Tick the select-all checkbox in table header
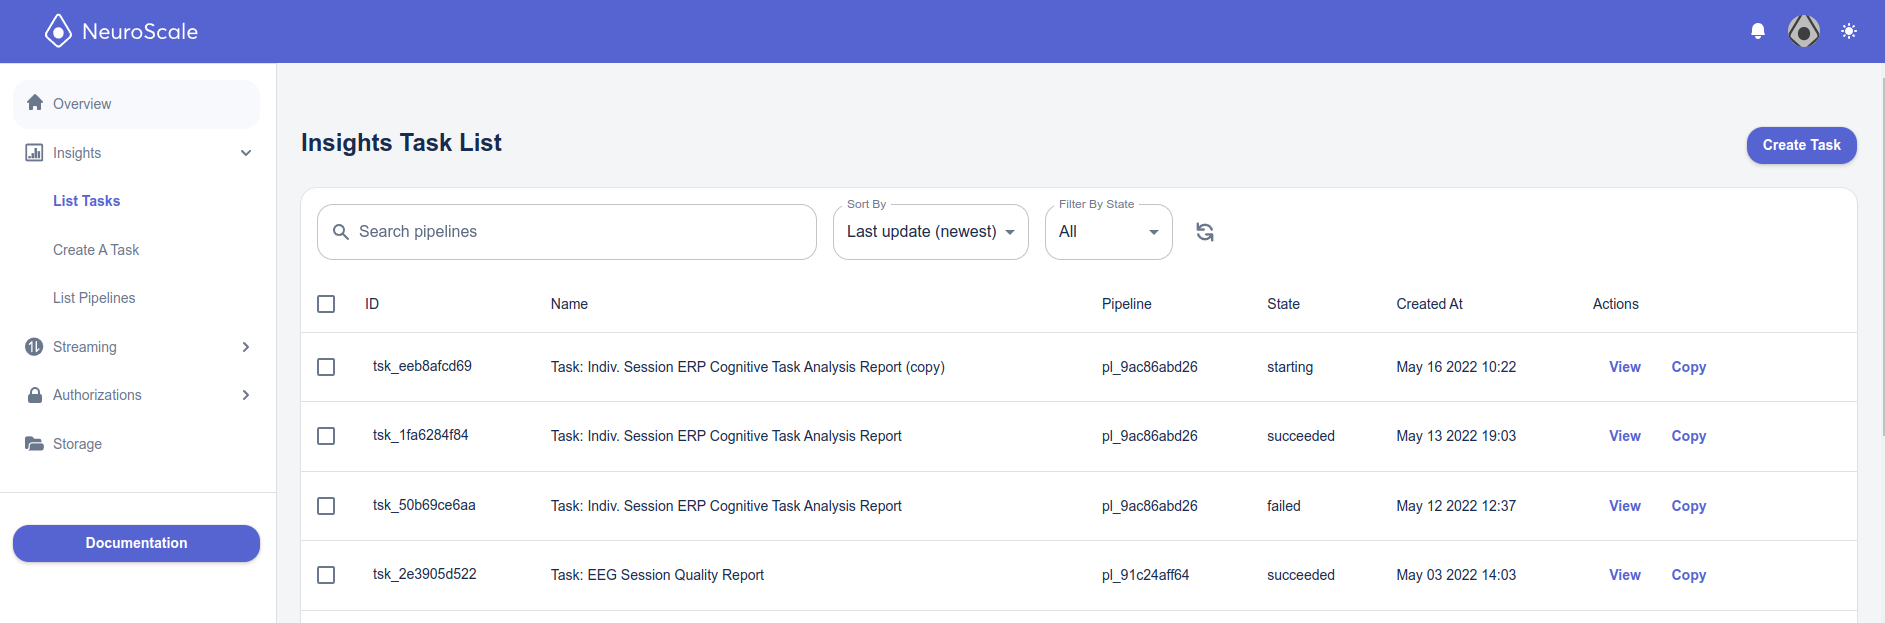The height and width of the screenshot is (623, 1885). click(326, 304)
